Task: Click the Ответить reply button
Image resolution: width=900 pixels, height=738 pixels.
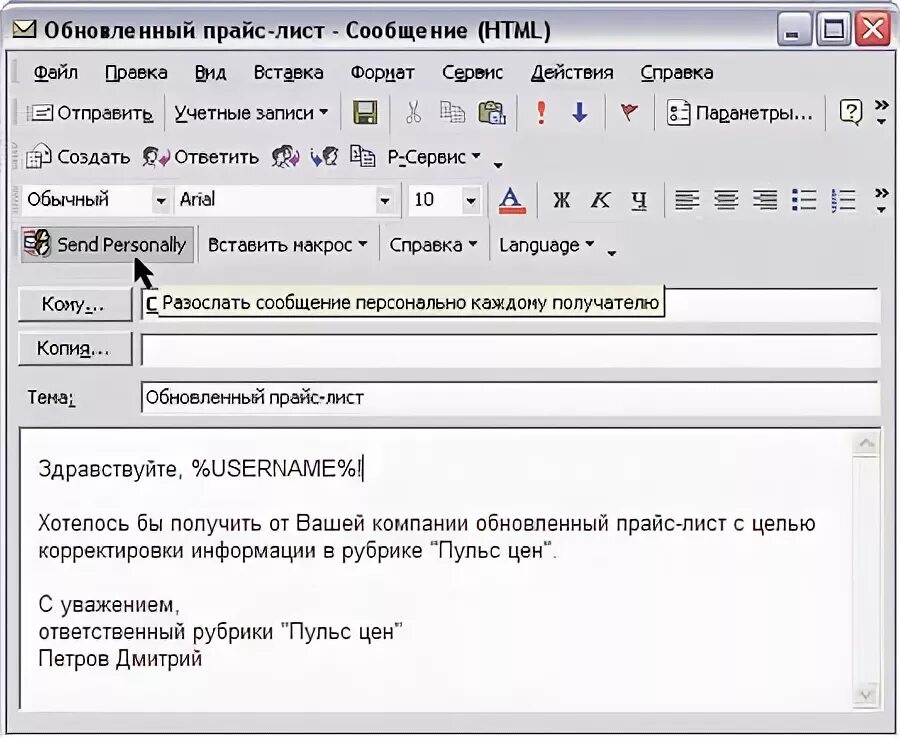Action: pos(201,157)
